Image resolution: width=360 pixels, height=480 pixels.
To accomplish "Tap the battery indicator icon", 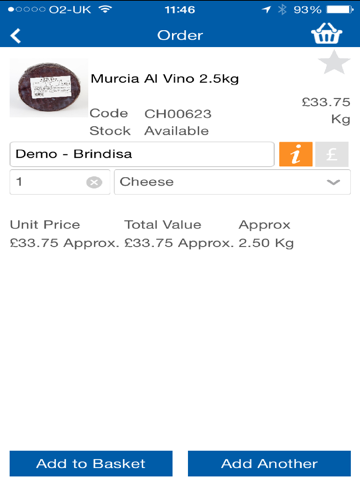I will (x=340, y=10).
